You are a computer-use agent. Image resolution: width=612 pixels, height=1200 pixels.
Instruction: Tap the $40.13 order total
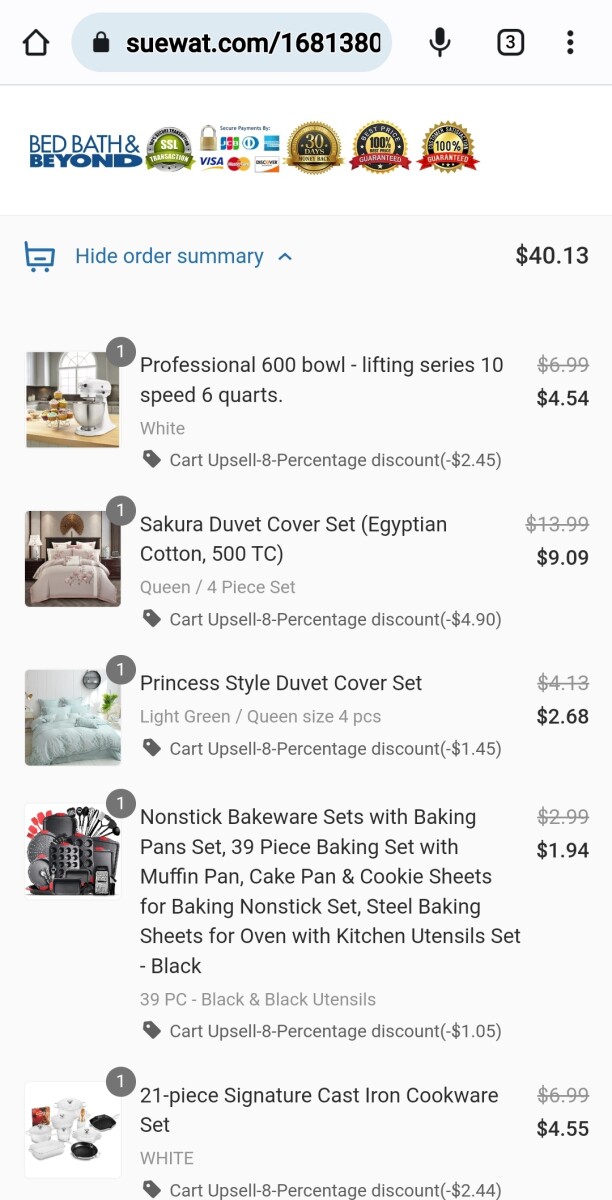coord(552,256)
